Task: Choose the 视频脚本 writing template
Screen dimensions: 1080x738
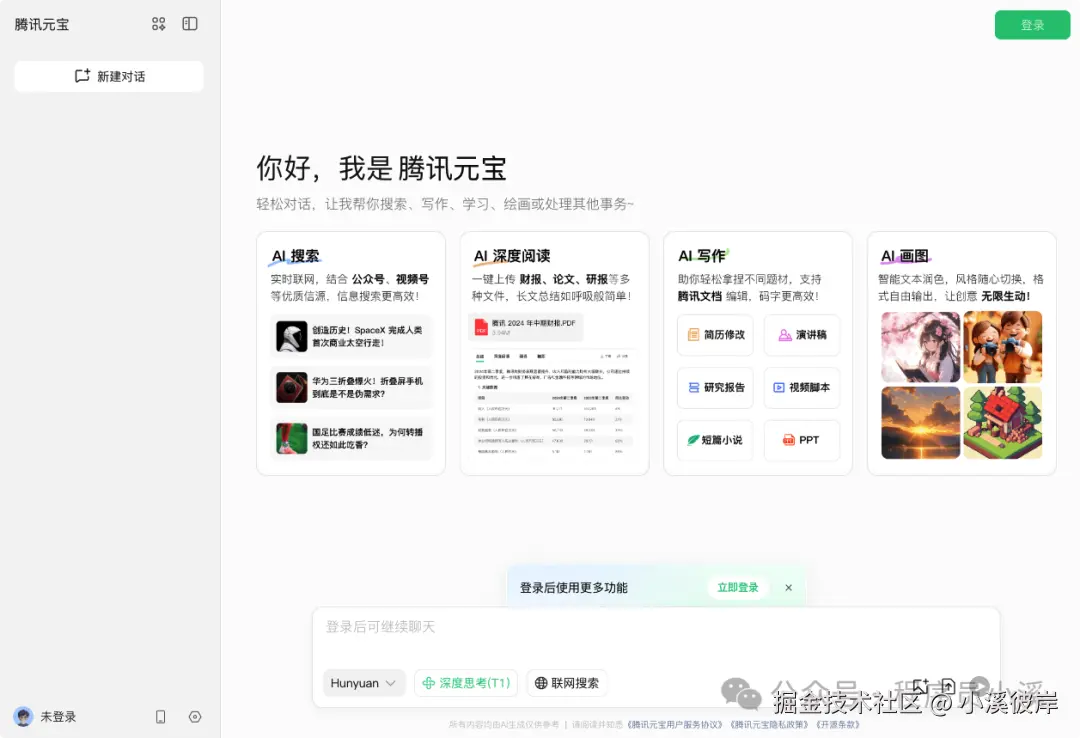Action: 802,387
